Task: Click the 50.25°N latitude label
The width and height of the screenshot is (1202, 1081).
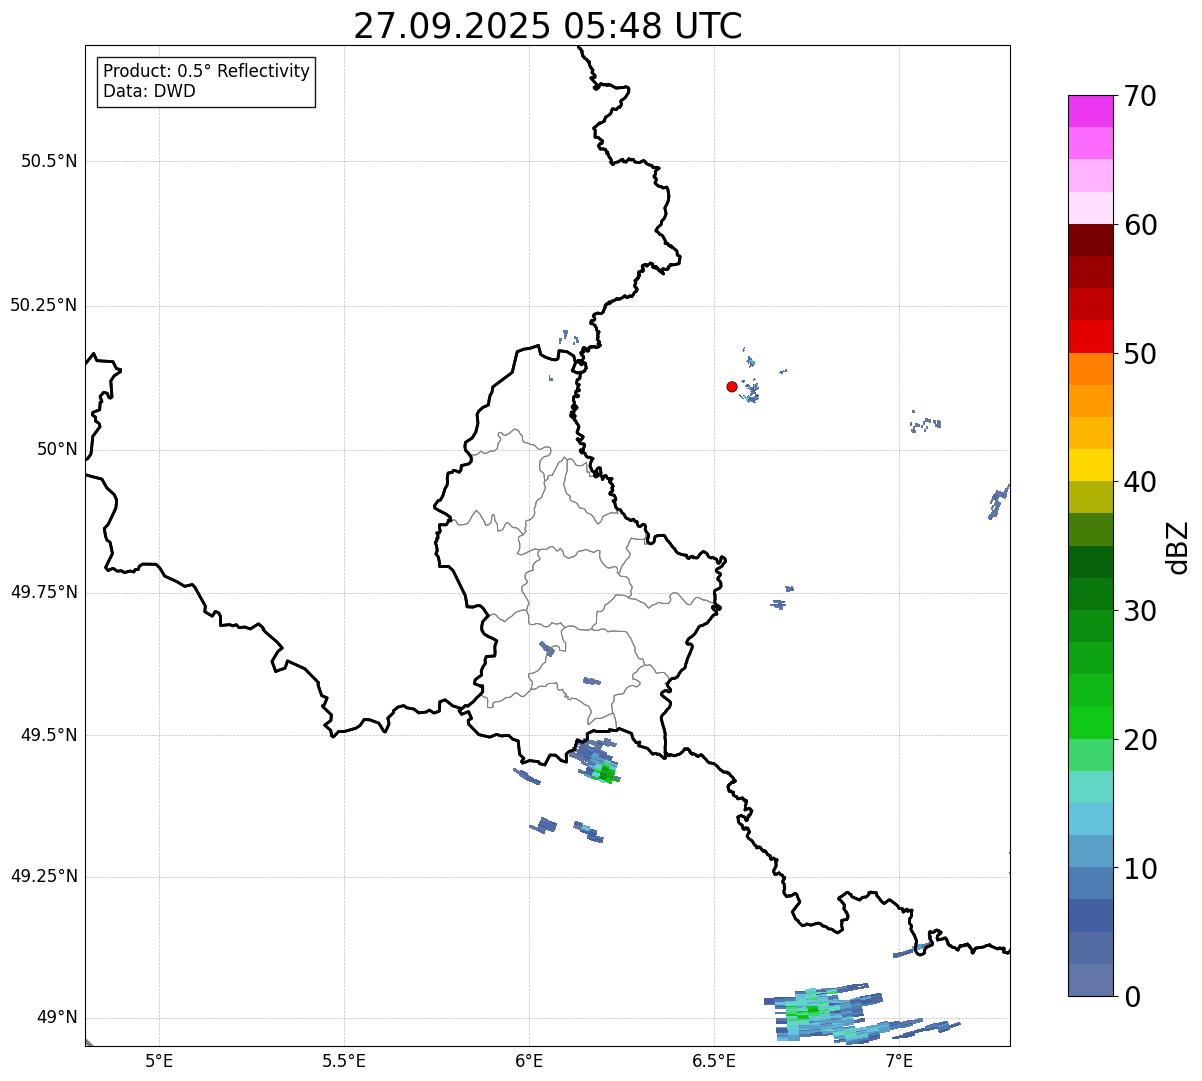Action: tap(43, 306)
